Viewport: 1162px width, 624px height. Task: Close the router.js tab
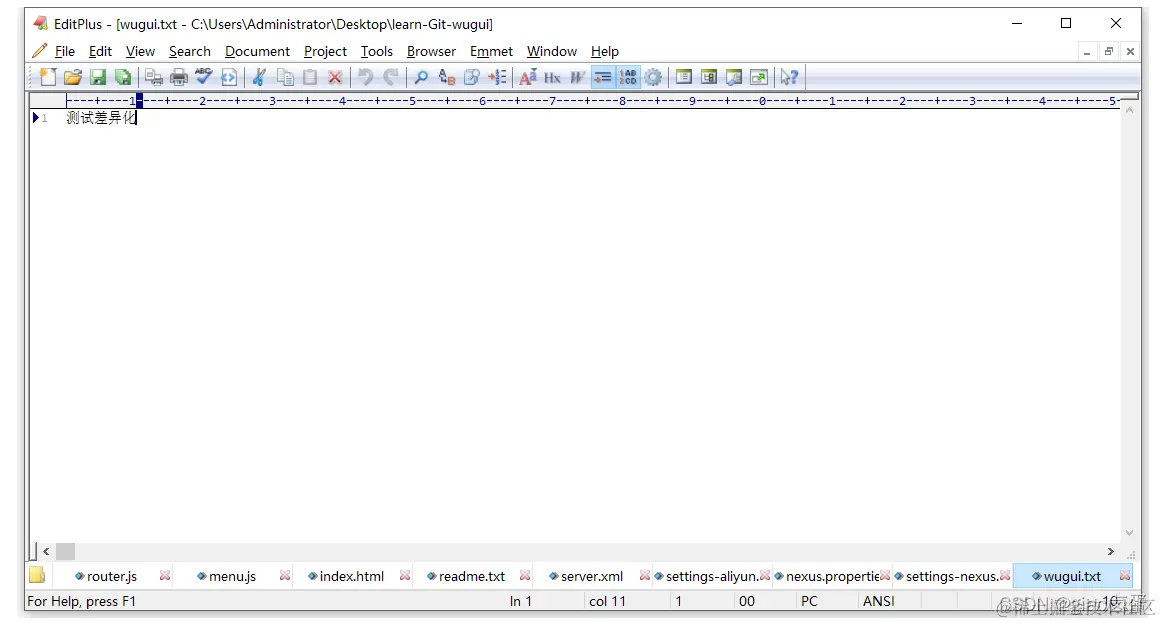(x=165, y=576)
